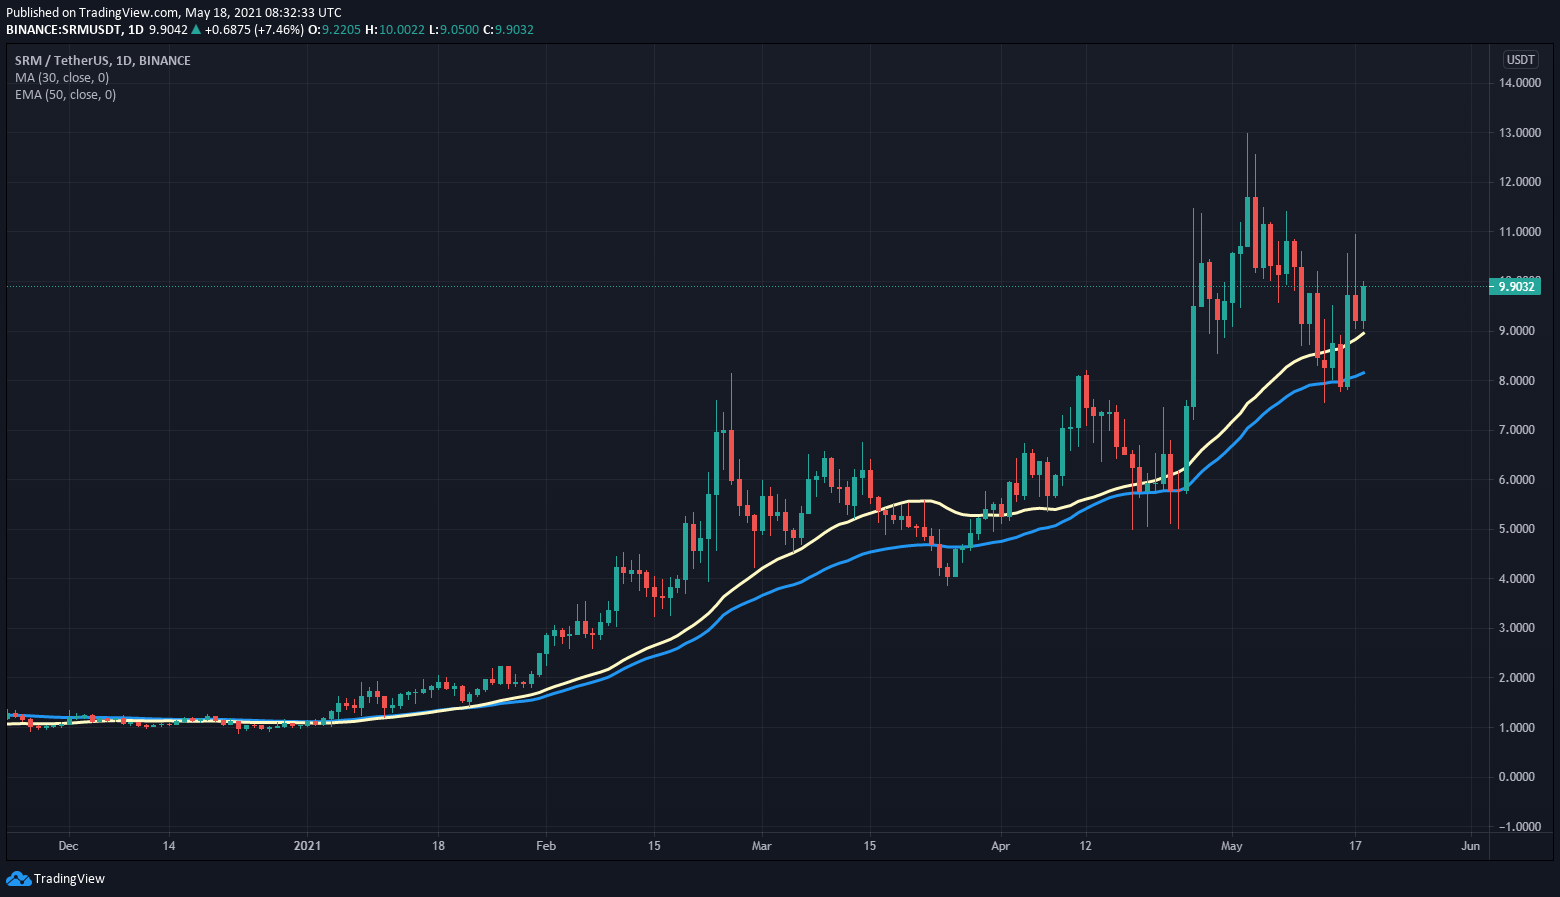Click the 14.0000 price axis label
Viewport: 1560px width, 897px height.
pyautogui.click(x=1519, y=82)
